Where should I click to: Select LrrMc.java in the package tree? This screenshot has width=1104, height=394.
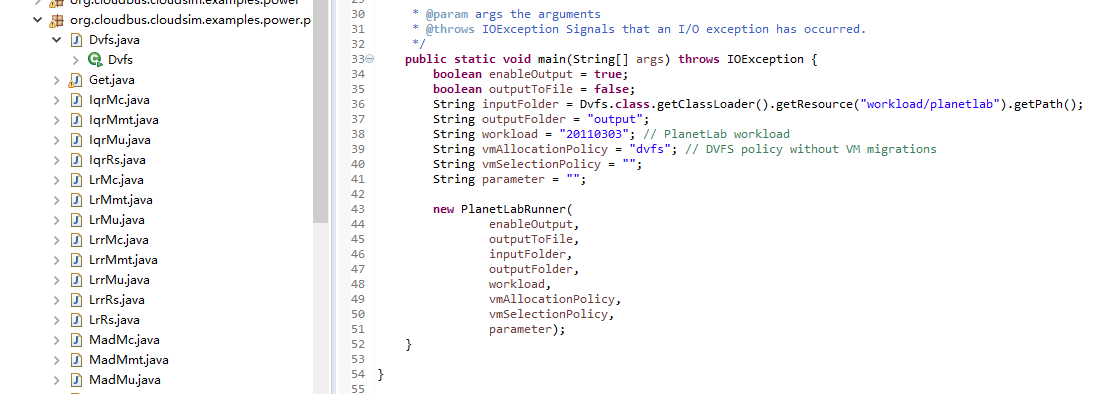pyautogui.click(x=120, y=240)
